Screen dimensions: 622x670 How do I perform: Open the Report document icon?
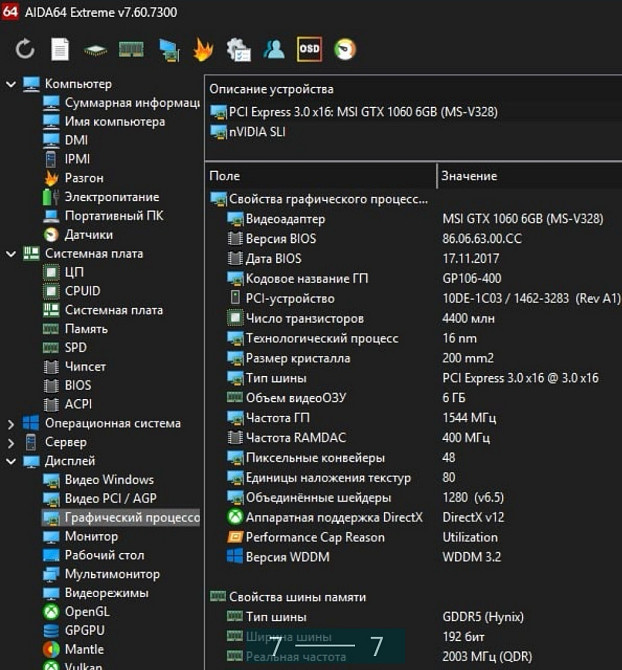60,49
